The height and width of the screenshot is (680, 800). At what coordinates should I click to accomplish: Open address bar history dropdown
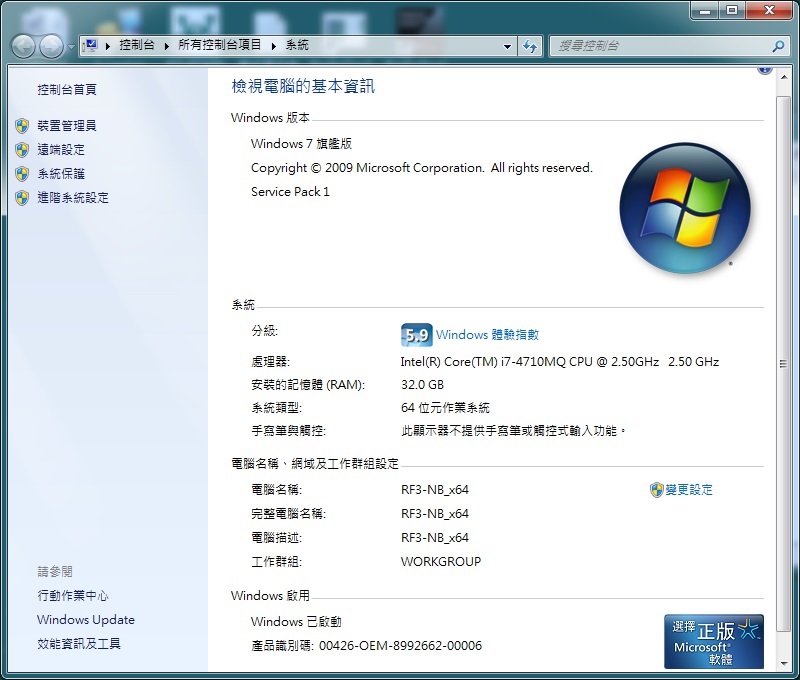507,46
